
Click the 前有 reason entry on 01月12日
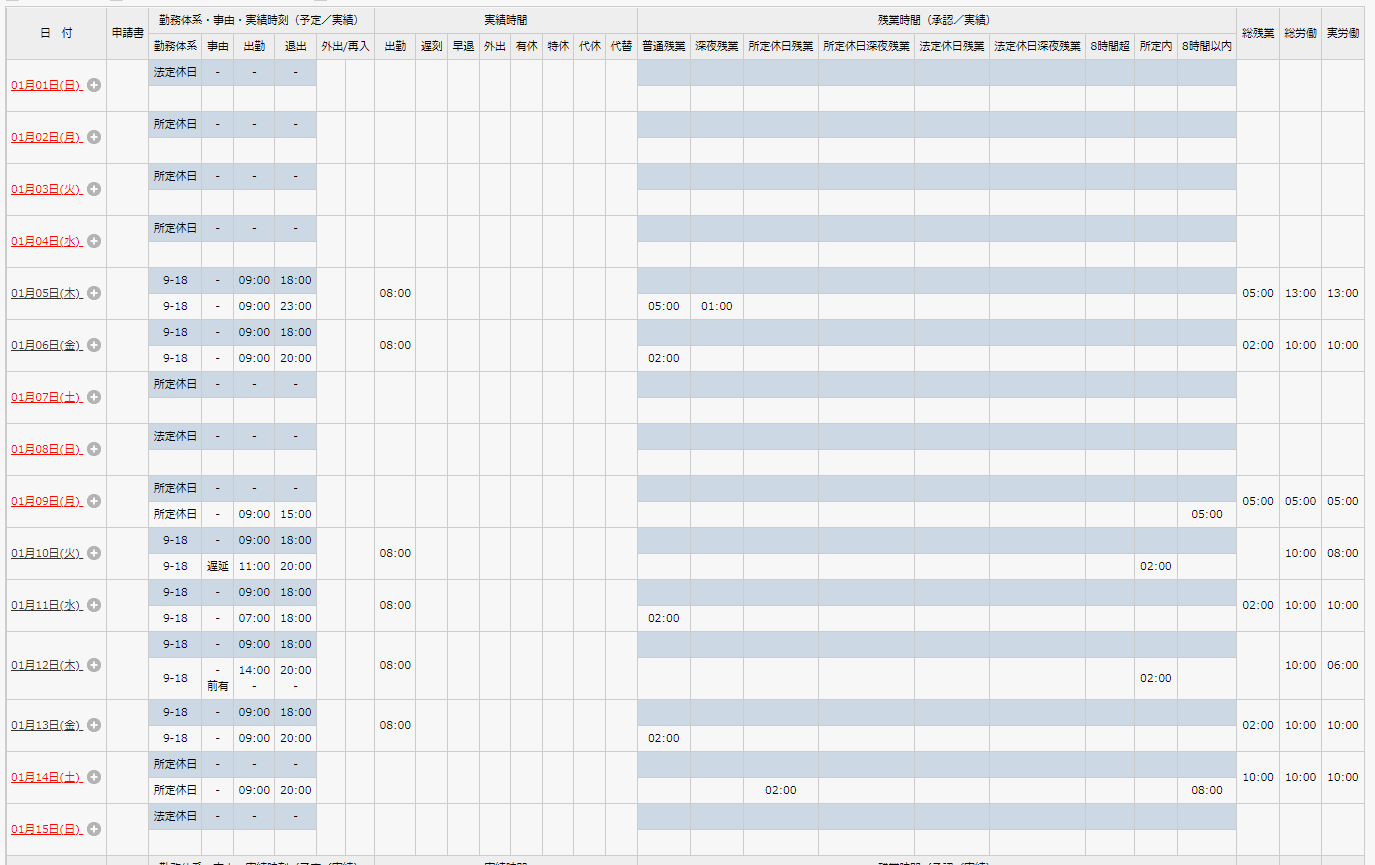pyautogui.click(x=217, y=686)
